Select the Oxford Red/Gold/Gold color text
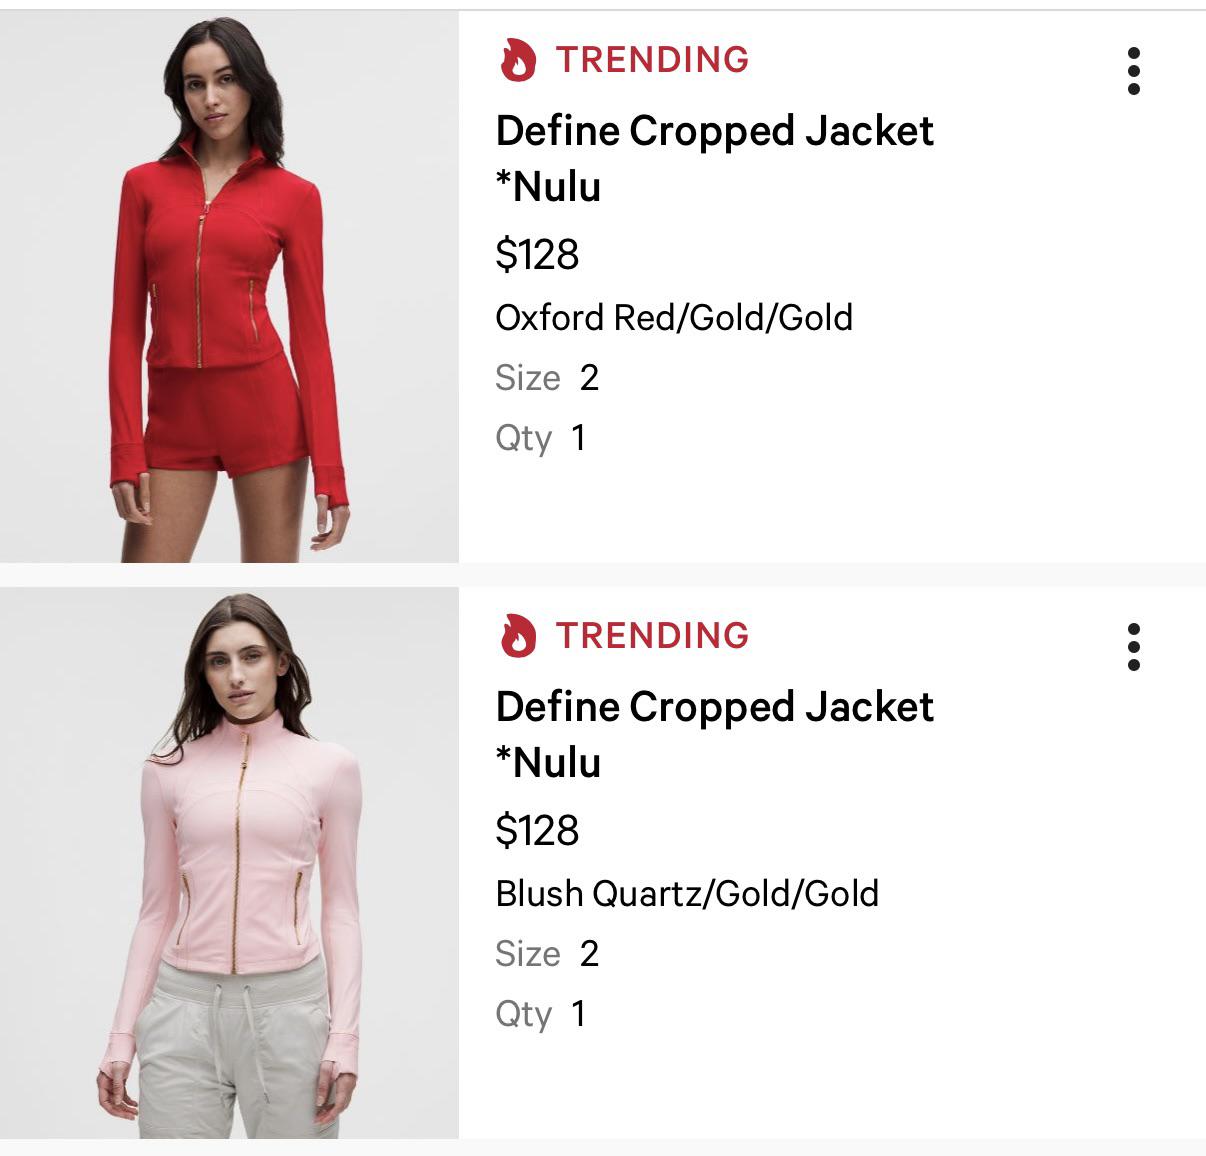1206x1156 pixels. pyautogui.click(x=674, y=317)
